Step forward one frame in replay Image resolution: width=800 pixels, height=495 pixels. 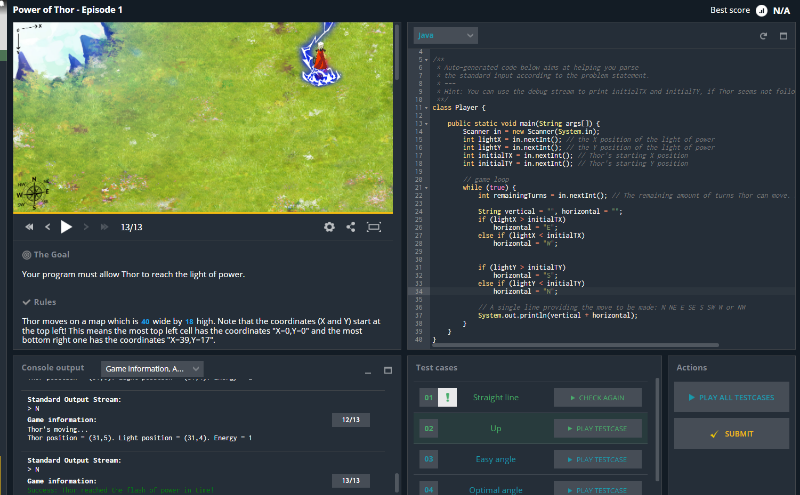tap(86, 227)
